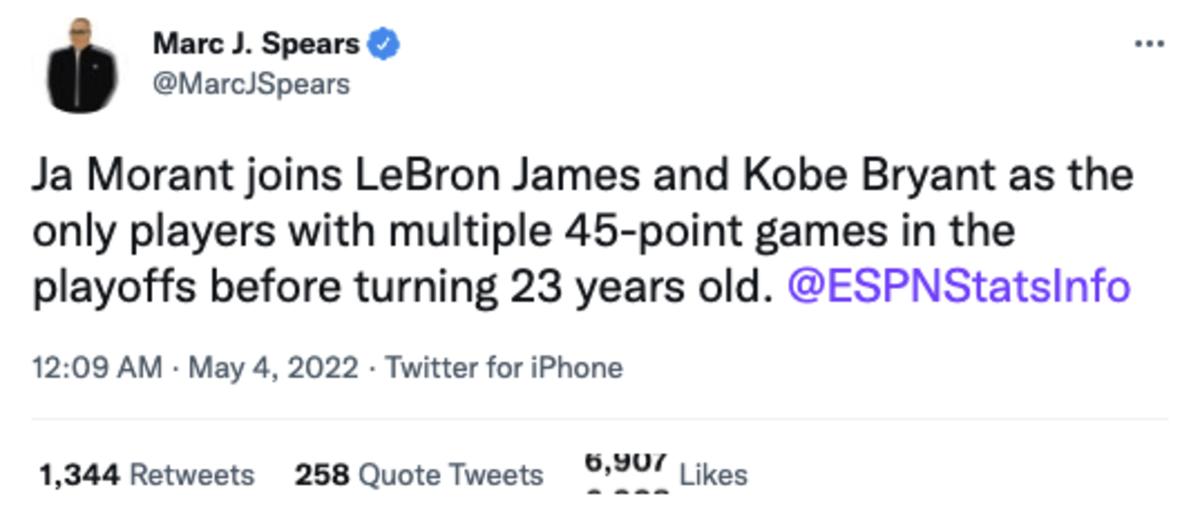Click the Marc J. Spears display name
Screen dimensions: 1200x523
tap(256, 44)
